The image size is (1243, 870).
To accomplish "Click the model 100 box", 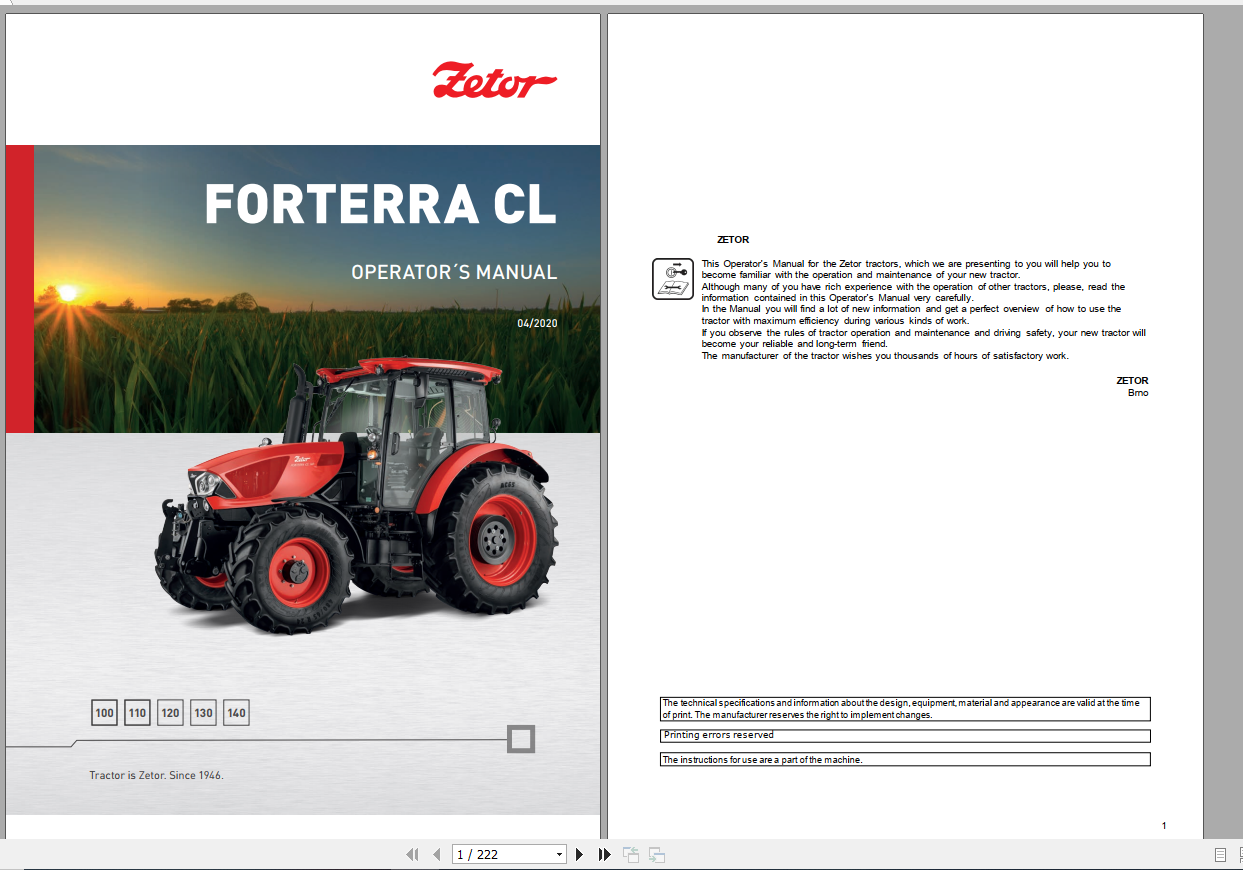I will pos(104,713).
